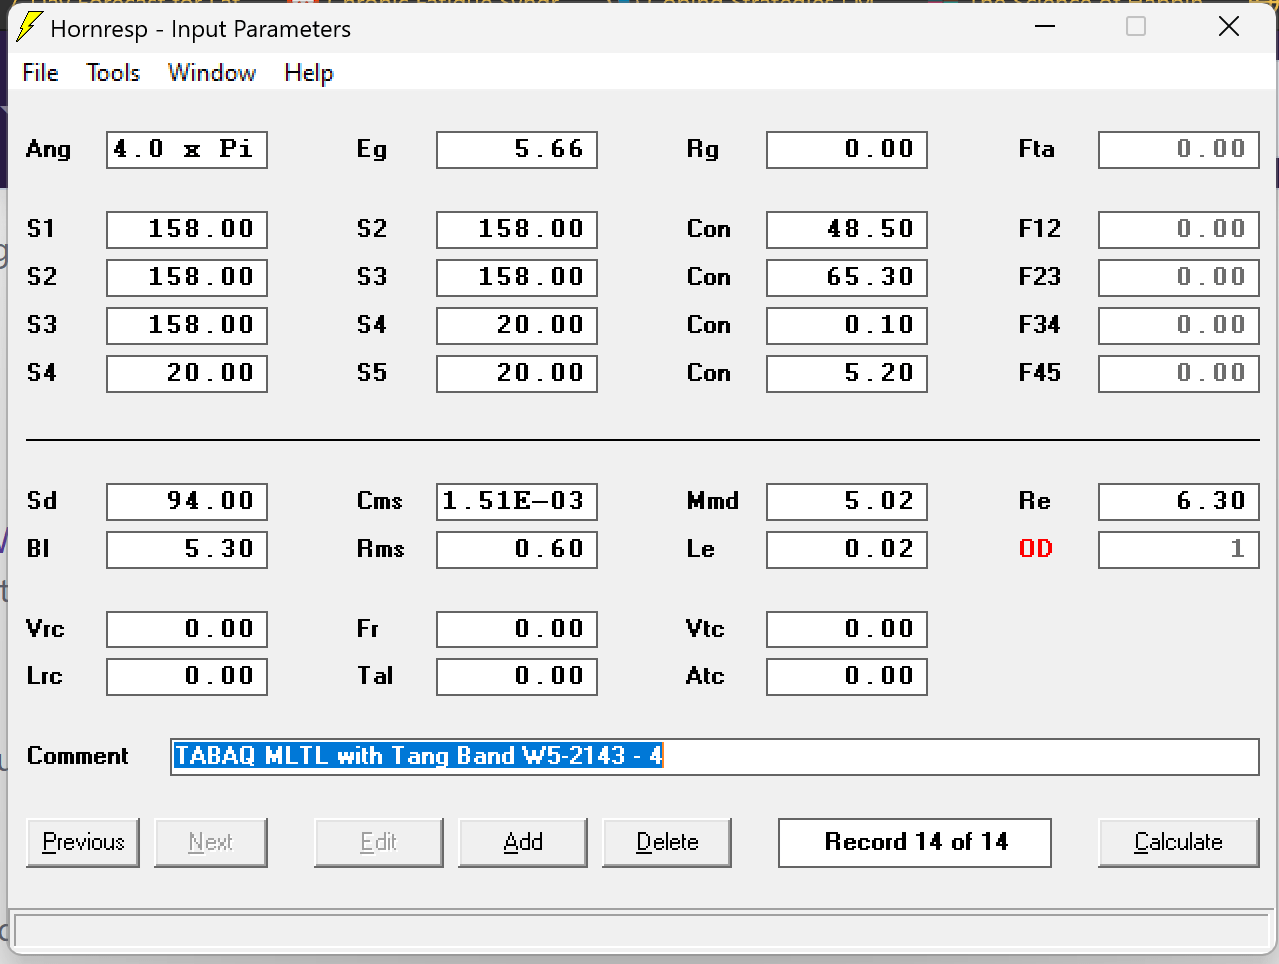
Task: Click the Le field with 0.02
Action: tap(847, 549)
